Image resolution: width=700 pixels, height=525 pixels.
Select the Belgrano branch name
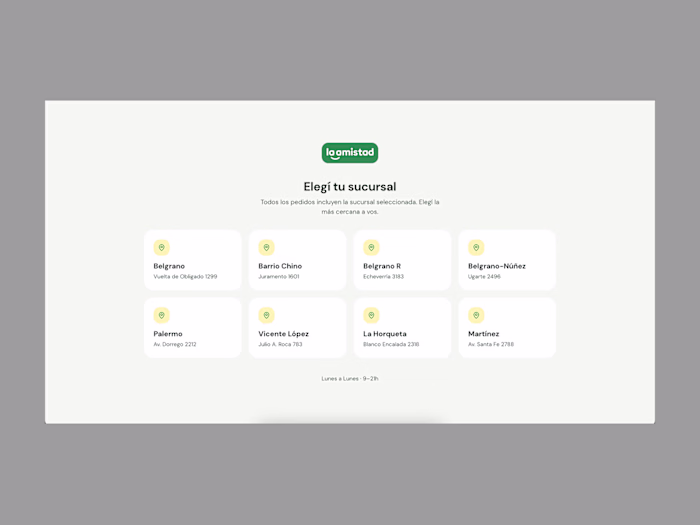point(169,266)
